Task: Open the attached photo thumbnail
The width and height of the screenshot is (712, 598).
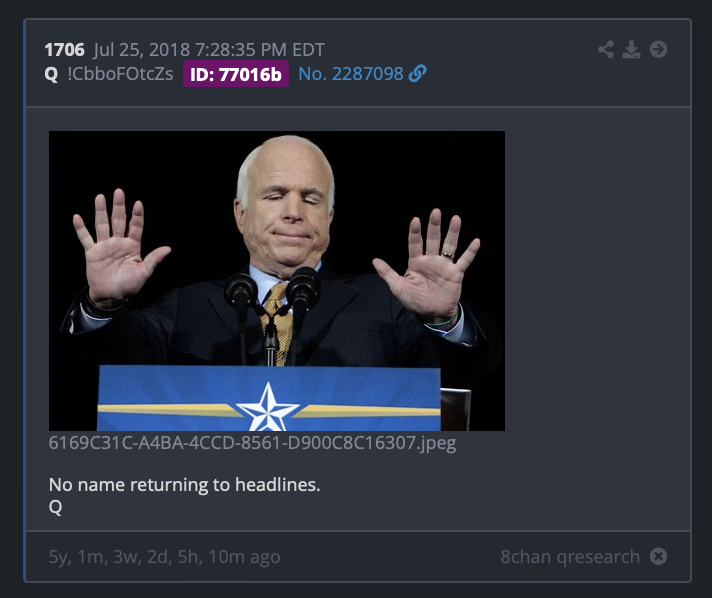Action: [x=277, y=281]
